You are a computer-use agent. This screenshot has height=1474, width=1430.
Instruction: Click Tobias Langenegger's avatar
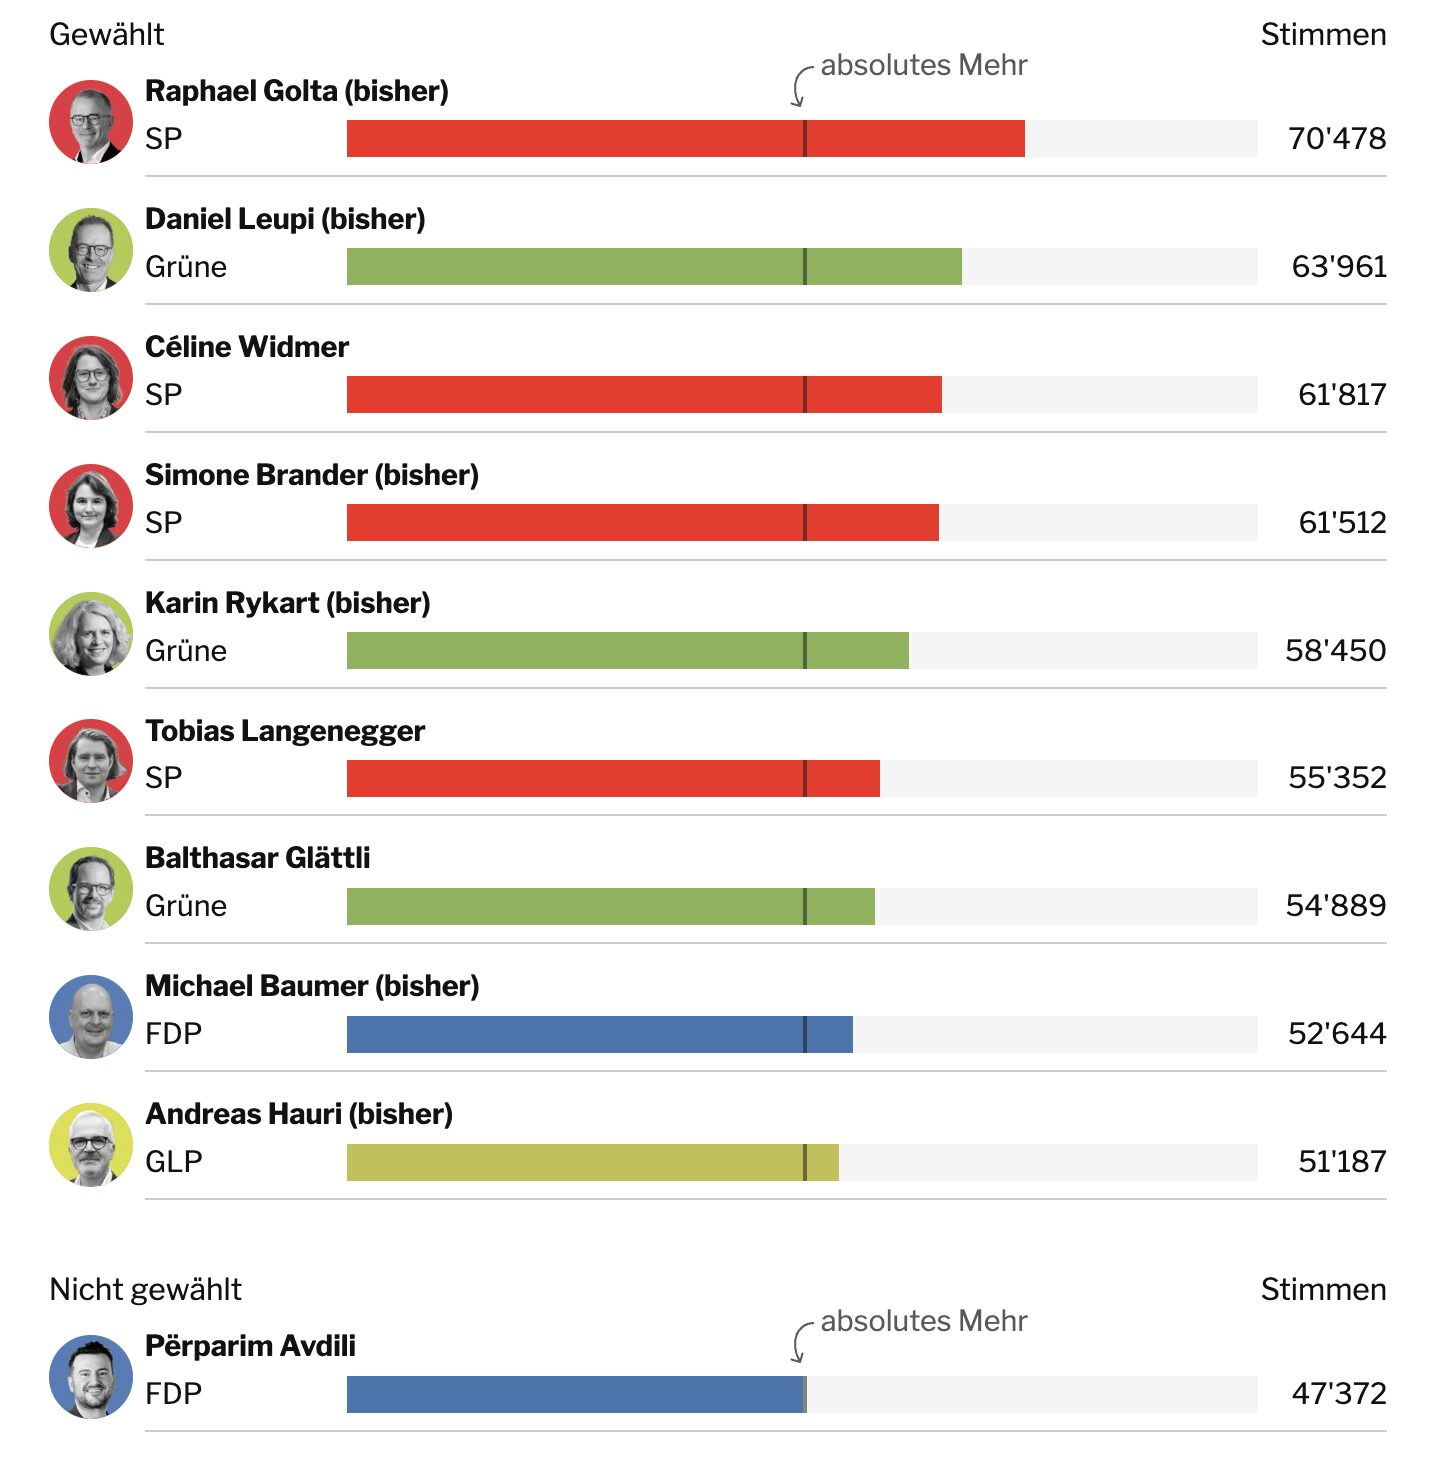[x=91, y=761]
